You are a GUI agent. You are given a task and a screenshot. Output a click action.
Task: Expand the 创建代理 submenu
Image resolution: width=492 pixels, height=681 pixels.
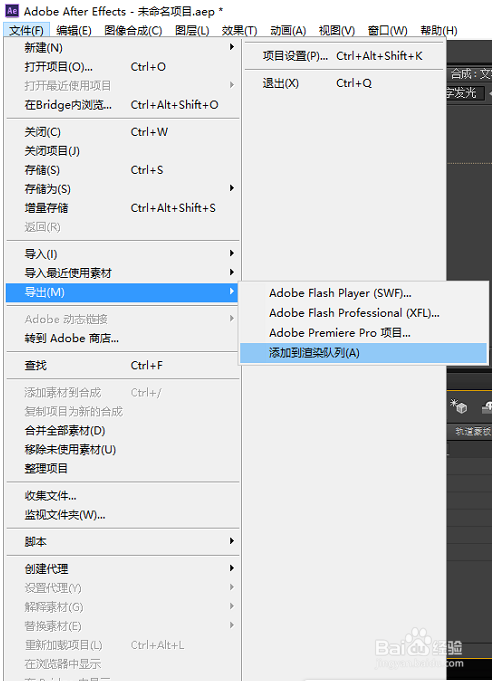coord(122,569)
